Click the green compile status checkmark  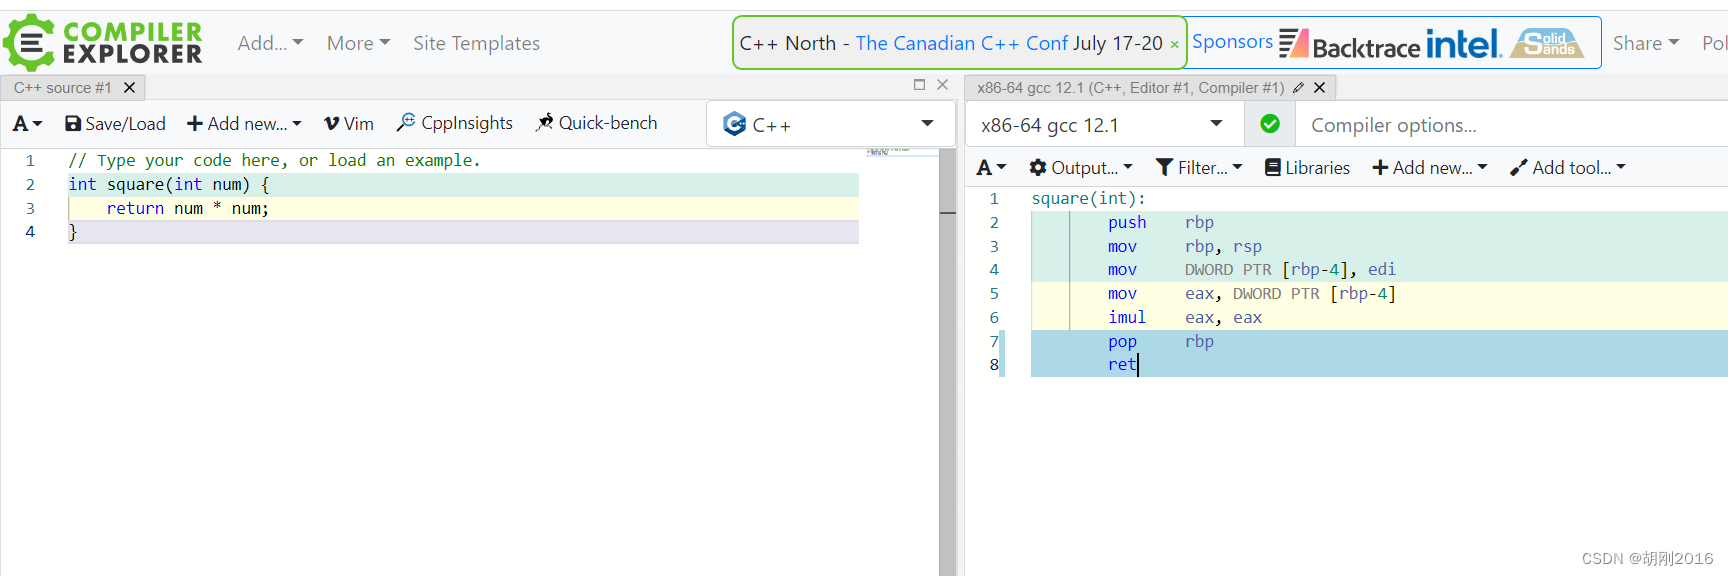pos(1270,124)
